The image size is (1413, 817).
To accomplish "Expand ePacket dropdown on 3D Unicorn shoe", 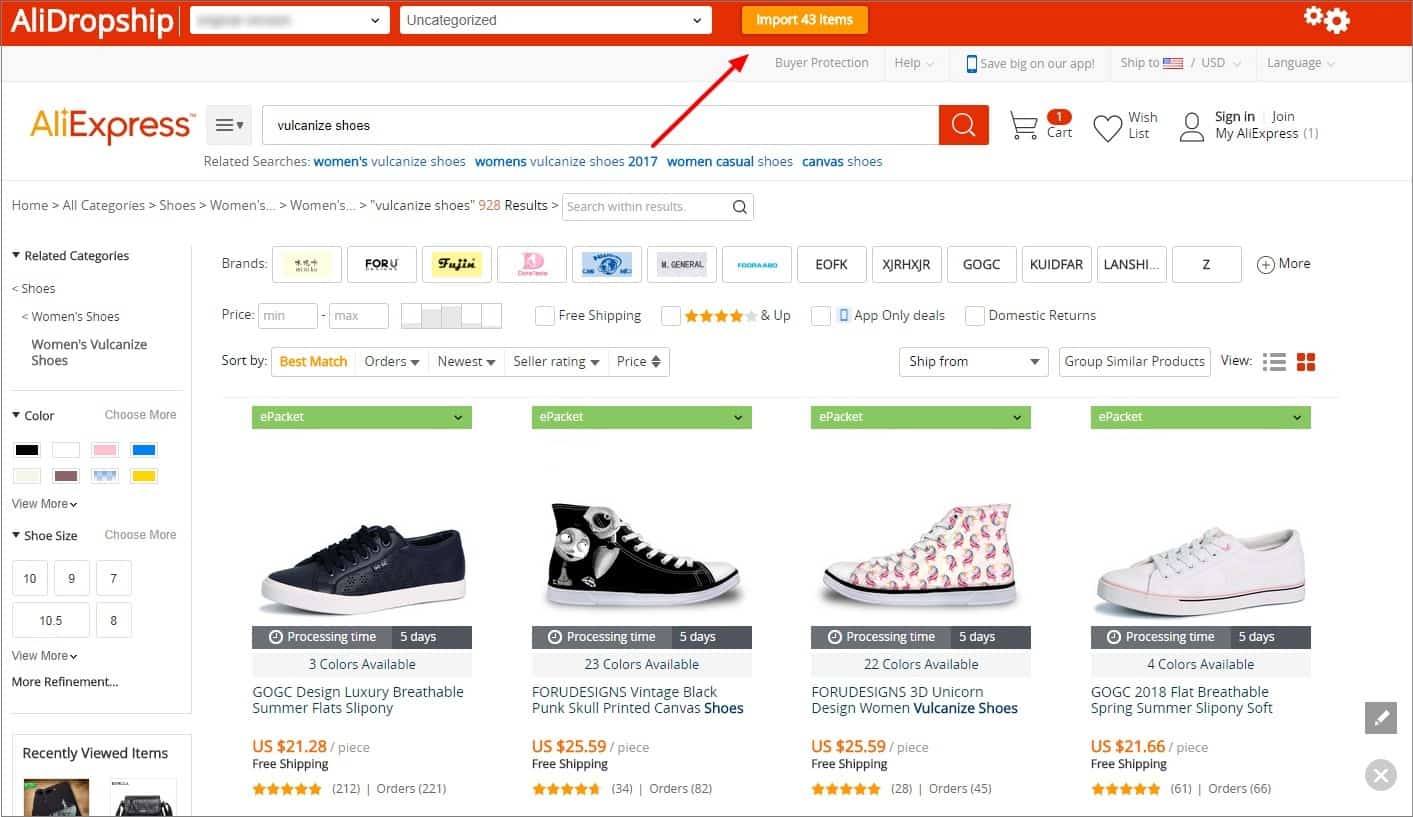I will [x=921, y=417].
